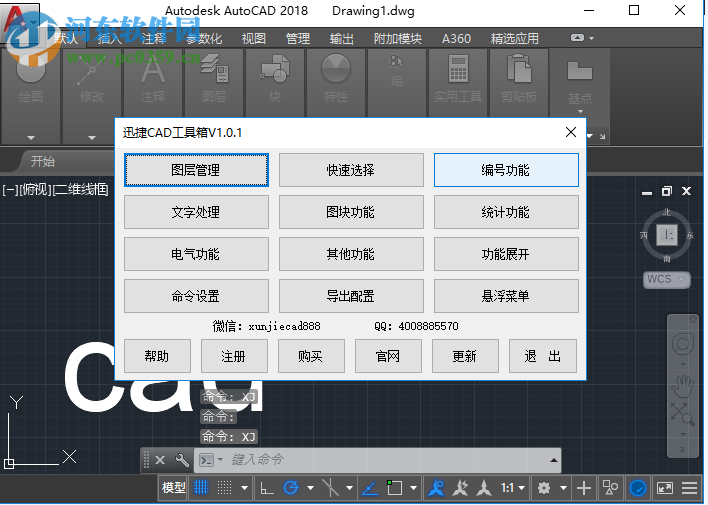708x505 pixels.
Task: Open 电气功能 electrical function
Action: point(196,254)
